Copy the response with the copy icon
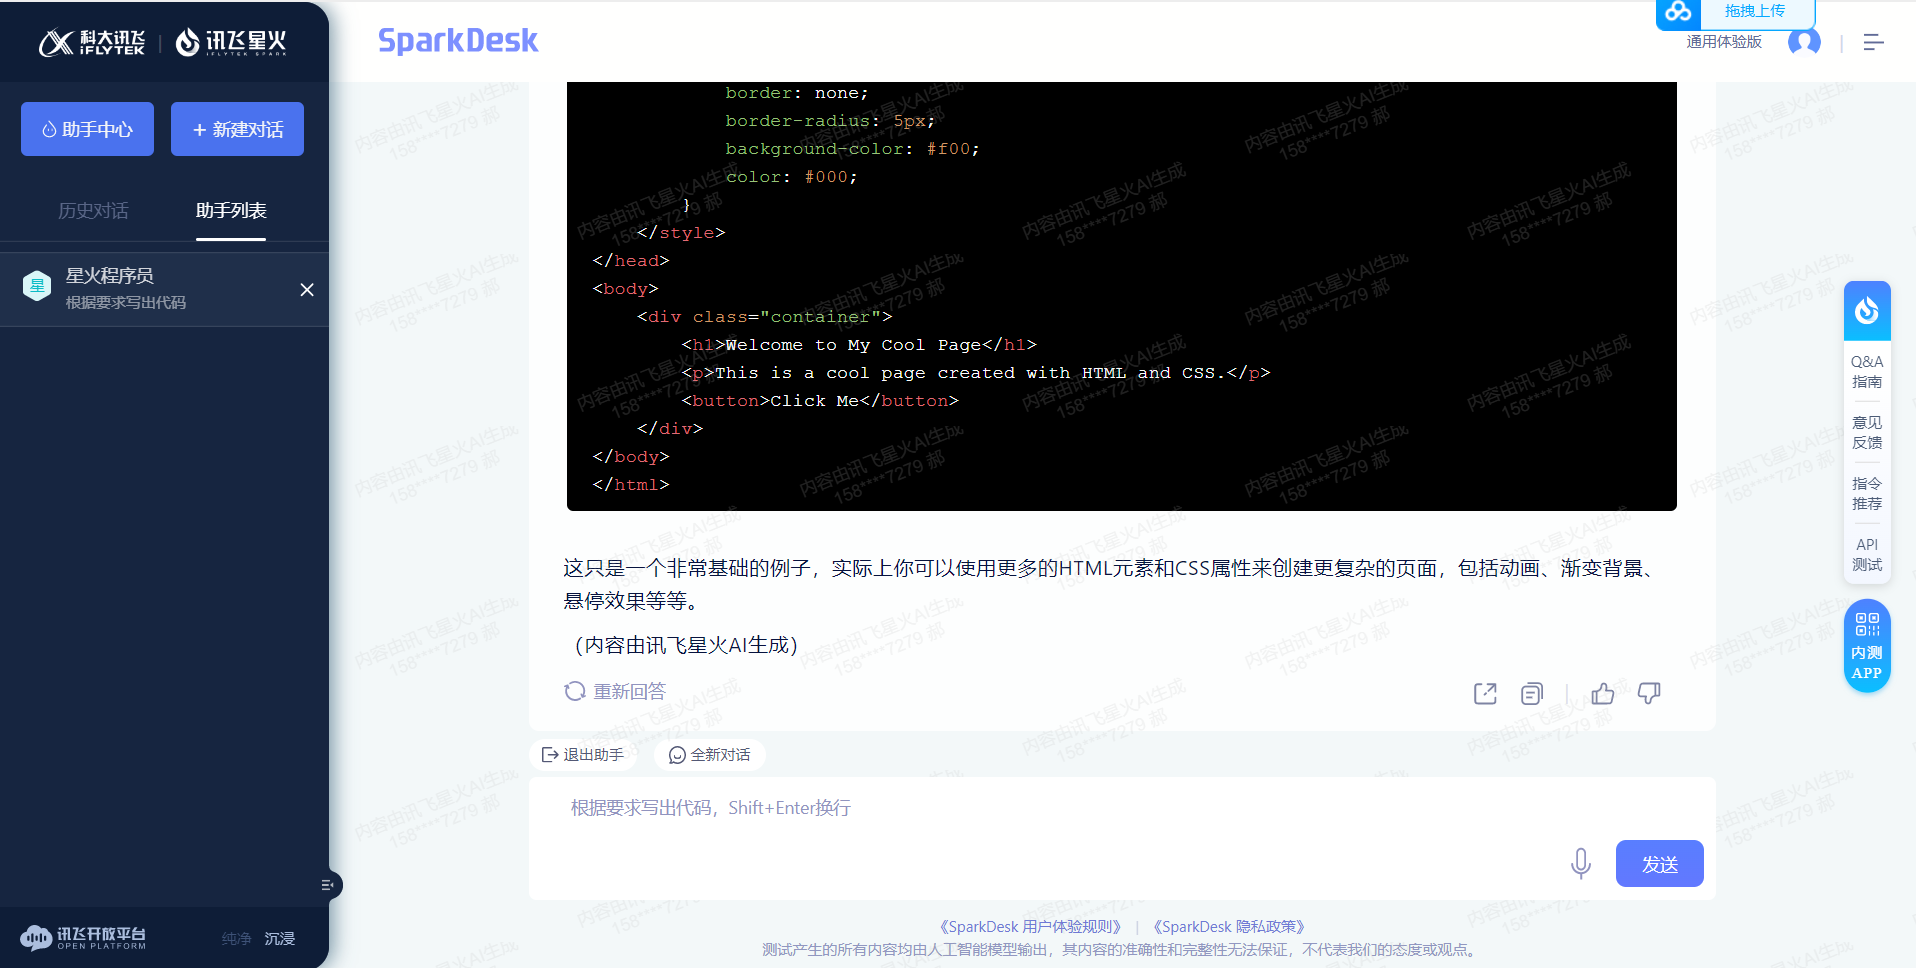The height and width of the screenshot is (968, 1916). click(1531, 693)
